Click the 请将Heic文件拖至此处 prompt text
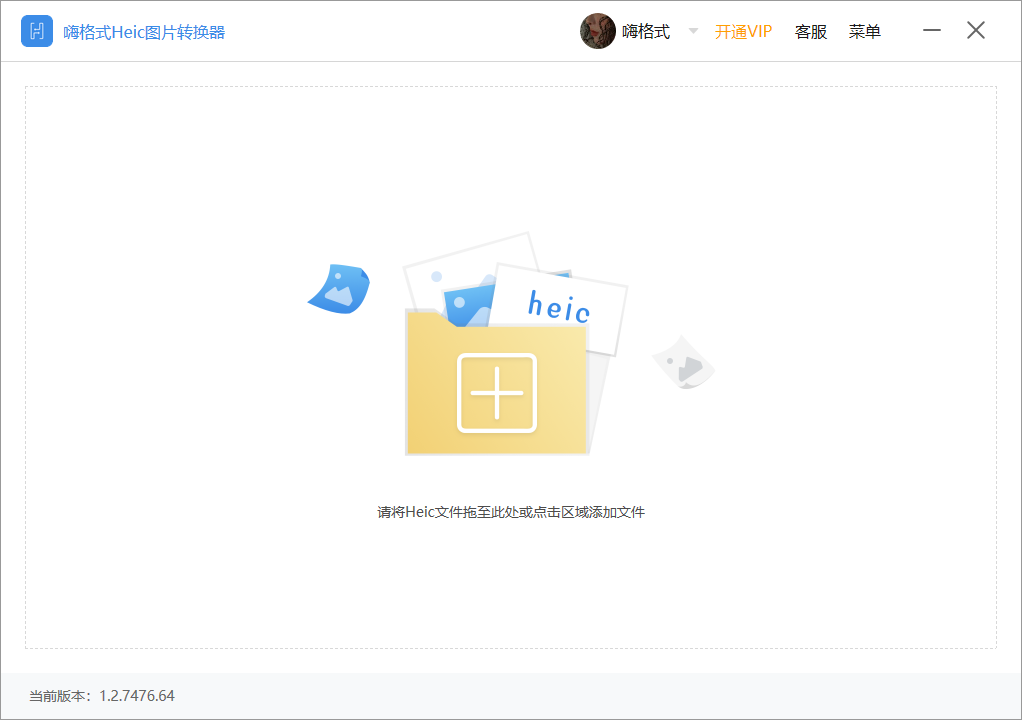Viewport: 1022px width, 720px height. click(511, 512)
